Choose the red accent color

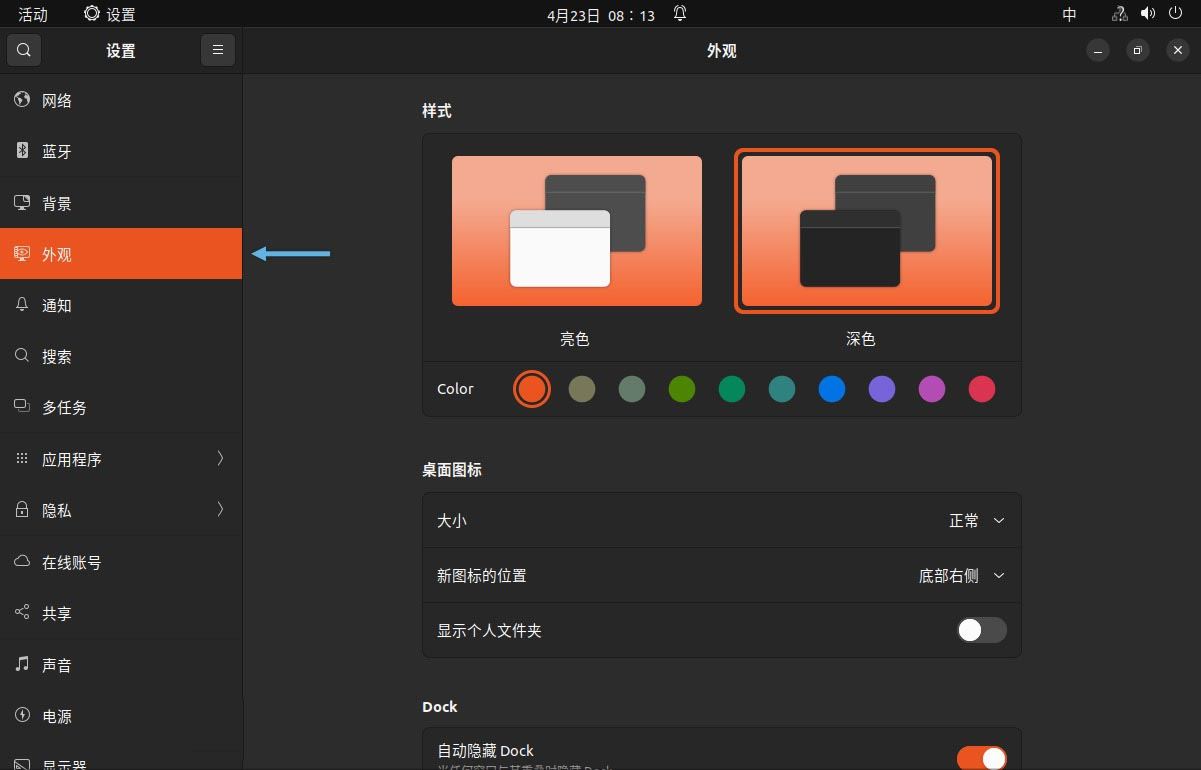point(982,389)
